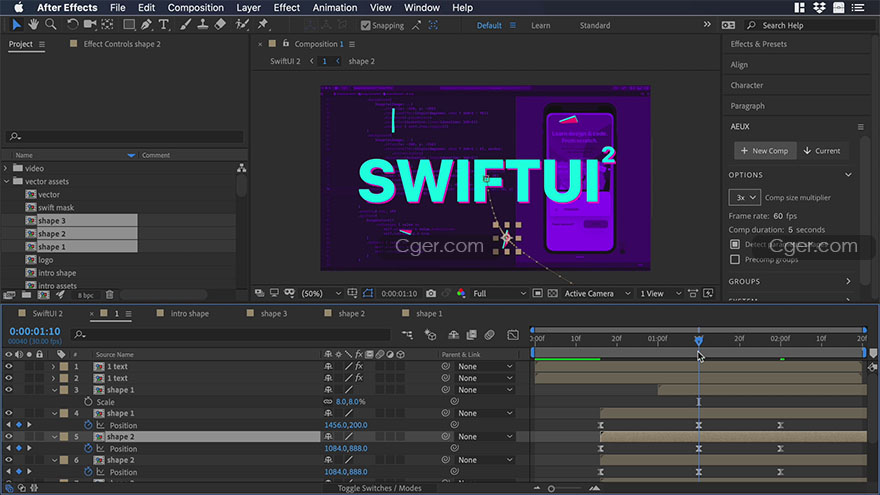
Task: Toggle Position keyframe diamond for layer 5
Action: [x=19, y=448]
